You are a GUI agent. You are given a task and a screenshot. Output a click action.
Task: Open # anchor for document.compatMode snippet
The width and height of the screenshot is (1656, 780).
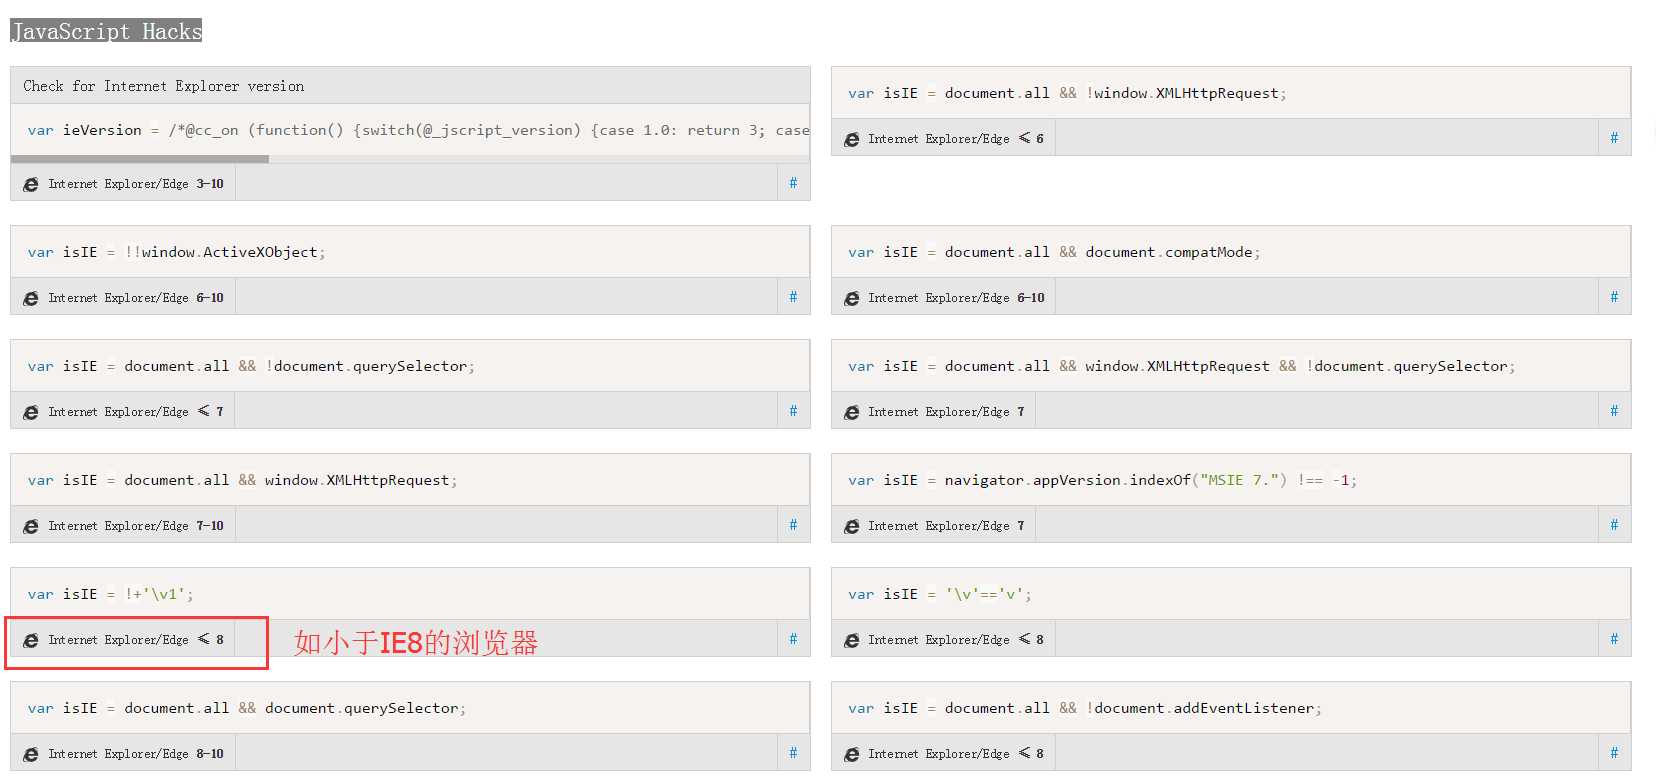pyautogui.click(x=1614, y=297)
